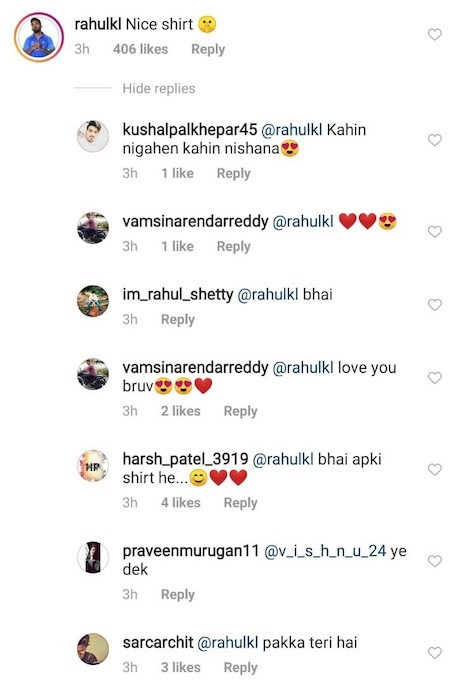Like vamsinarendarreddy's hearts emoji reply
Image resolution: width=467 pixels, height=689 pixels.
pyautogui.click(x=434, y=232)
